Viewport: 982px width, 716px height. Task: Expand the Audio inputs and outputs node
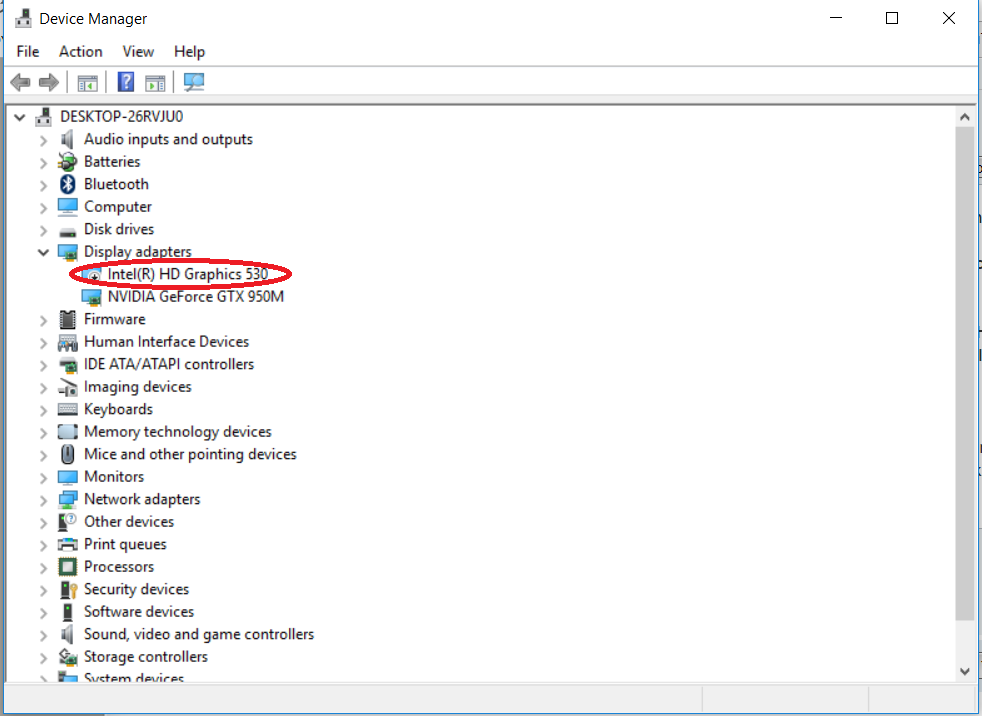coord(43,140)
